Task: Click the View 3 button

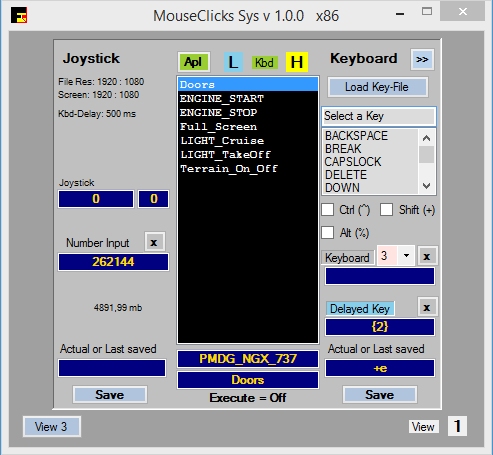Action: (x=51, y=427)
